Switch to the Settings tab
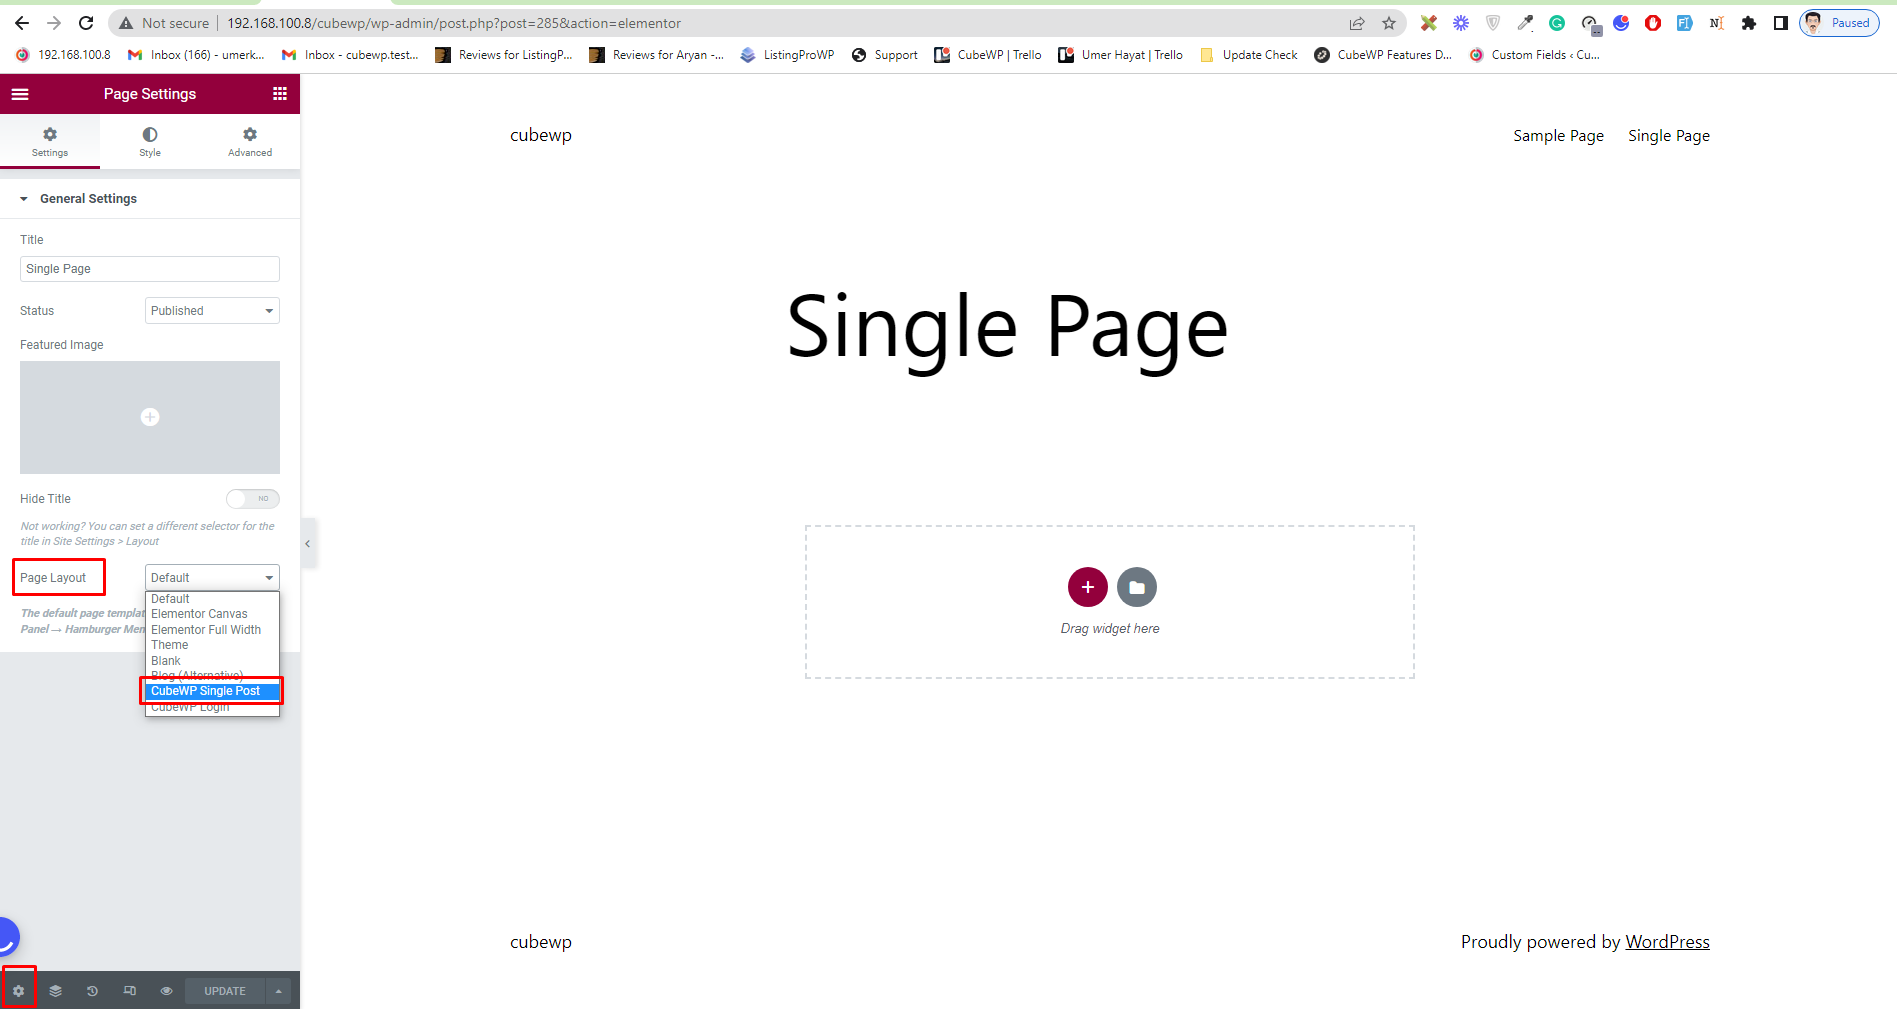The height and width of the screenshot is (1009, 1897). (50, 141)
